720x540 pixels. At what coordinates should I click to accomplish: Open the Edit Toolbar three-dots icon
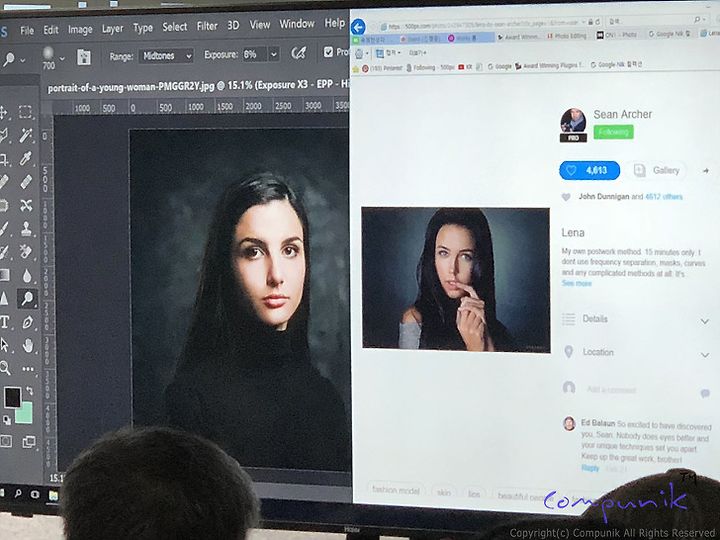point(28,369)
